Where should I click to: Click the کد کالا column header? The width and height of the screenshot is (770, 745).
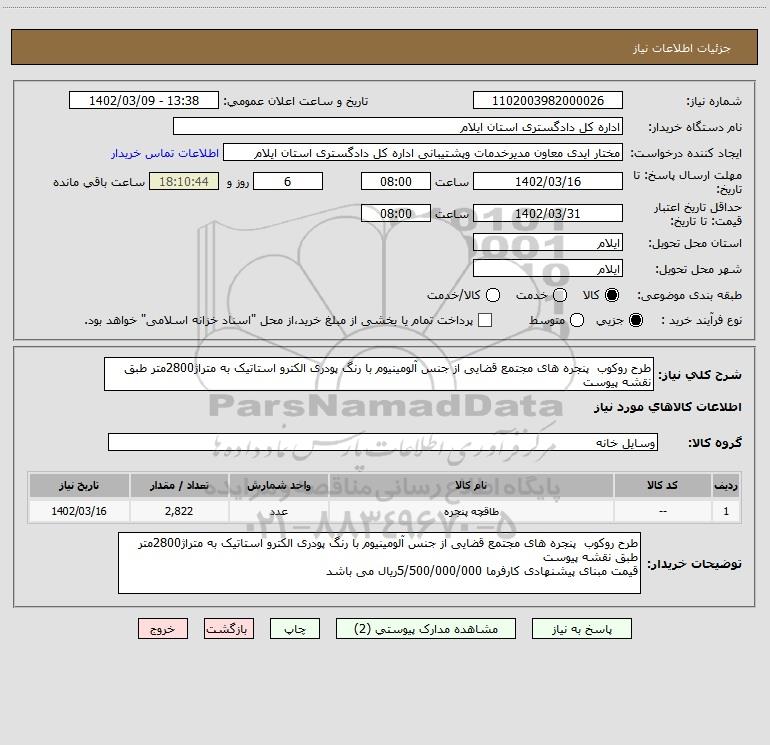662,485
